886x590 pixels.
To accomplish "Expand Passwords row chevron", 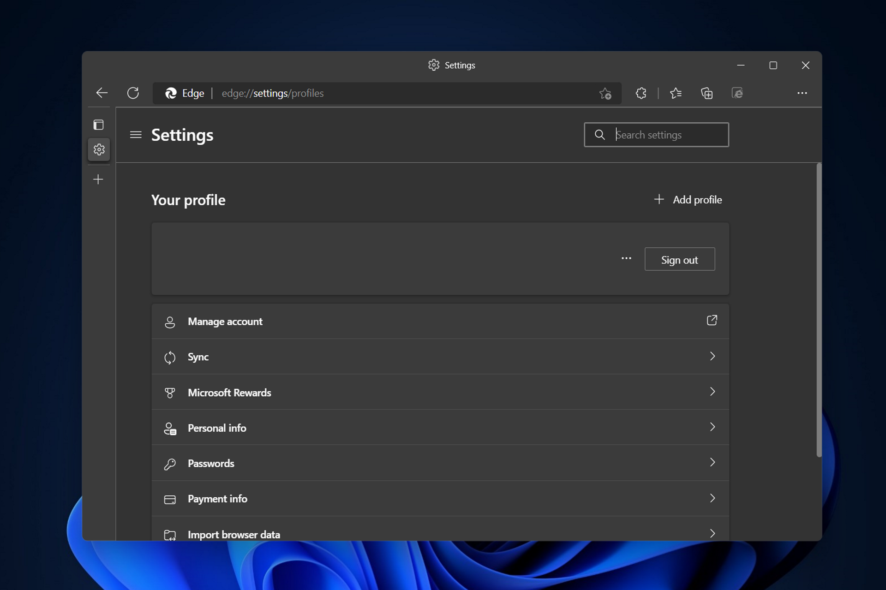I will 712,462.
